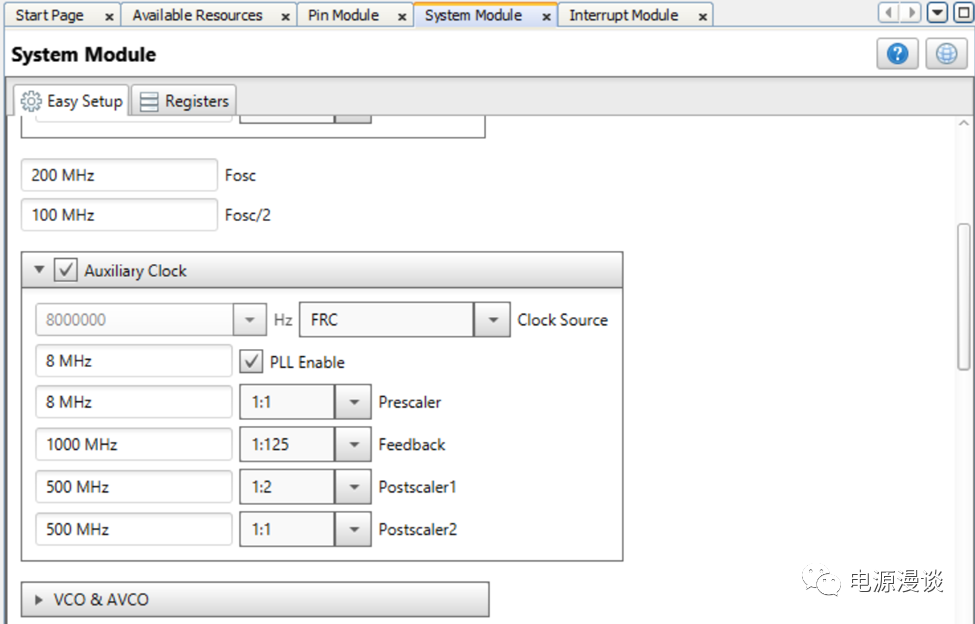Open the Postscaler1 1:2 dropdown

(352, 487)
